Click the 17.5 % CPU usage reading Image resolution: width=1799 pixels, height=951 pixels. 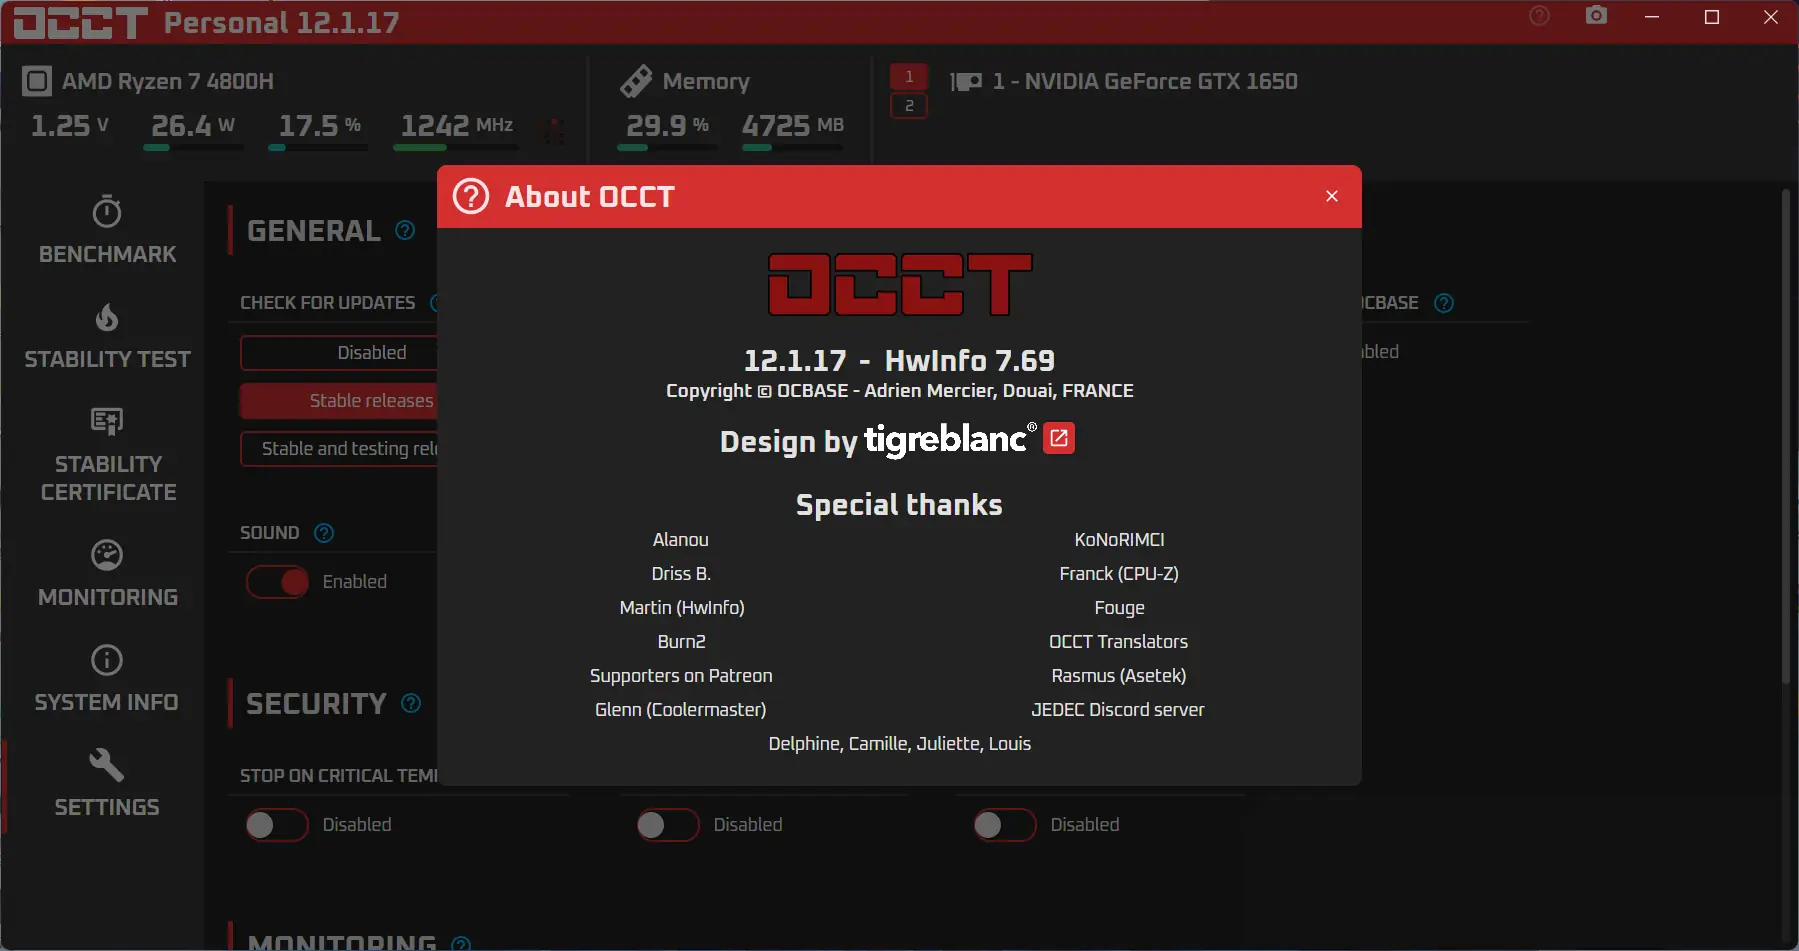coord(320,126)
